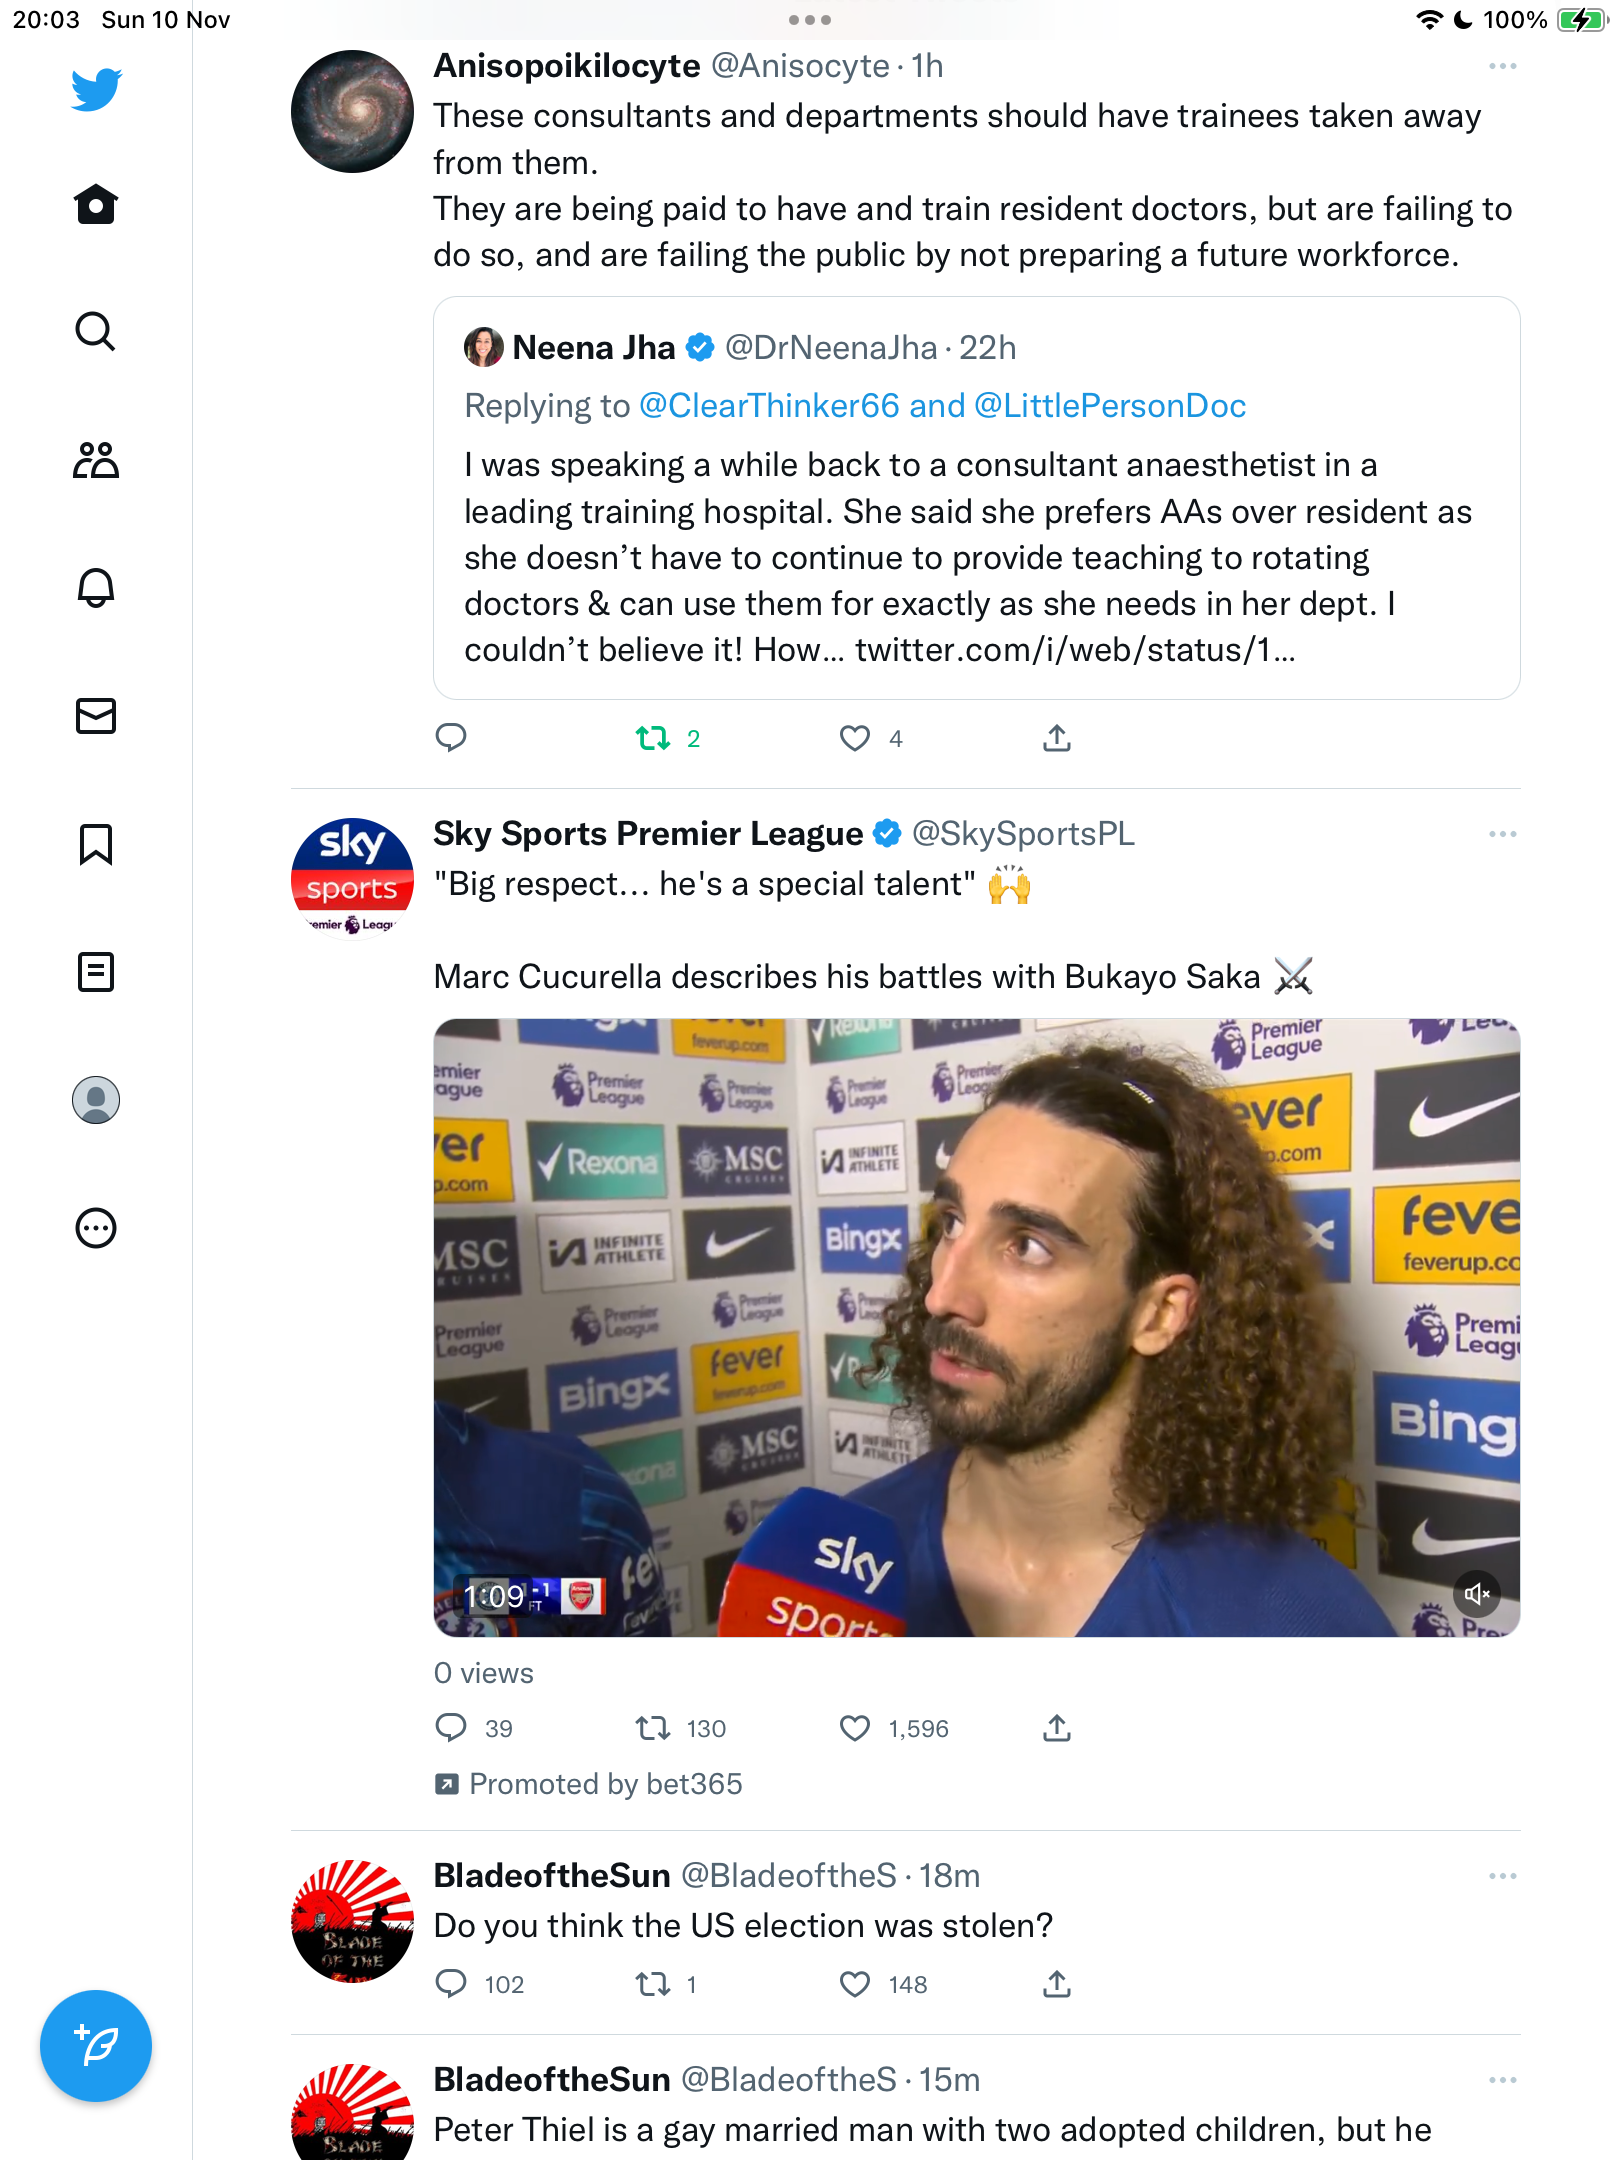
Task: Open Notifications bell in sidebar
Action: click(96, 588)
